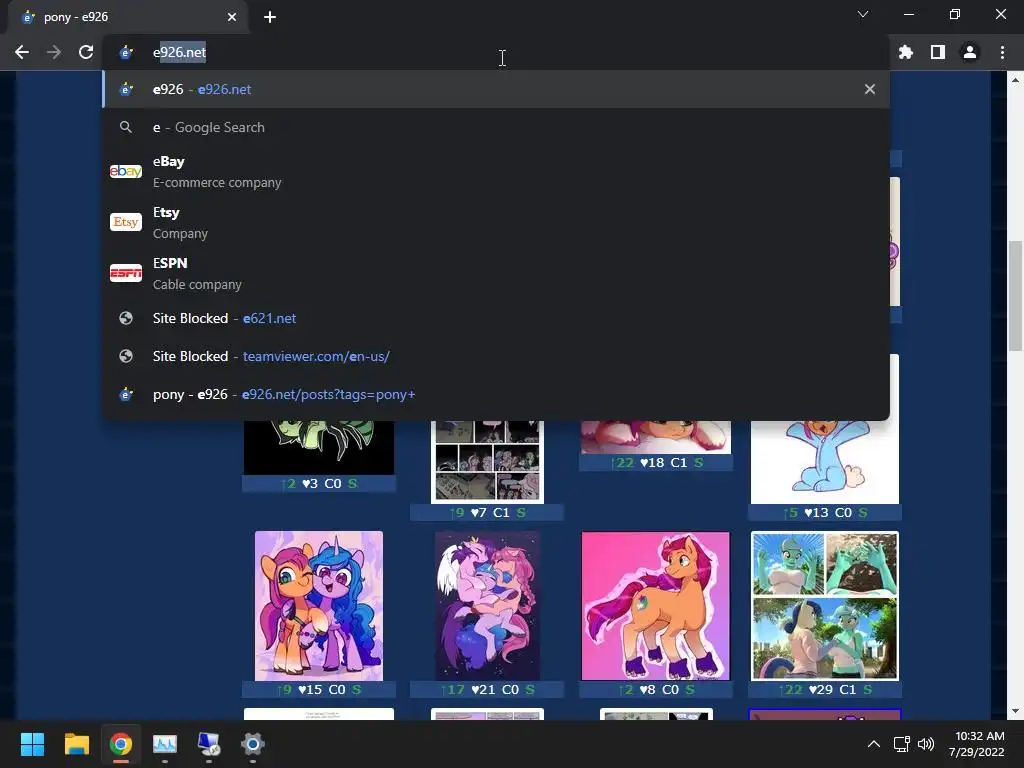The width and height of the screenshot is (1024, 768).
Task: Click the '↑22 ♥29 C1 S' stats
Action: 825,690
